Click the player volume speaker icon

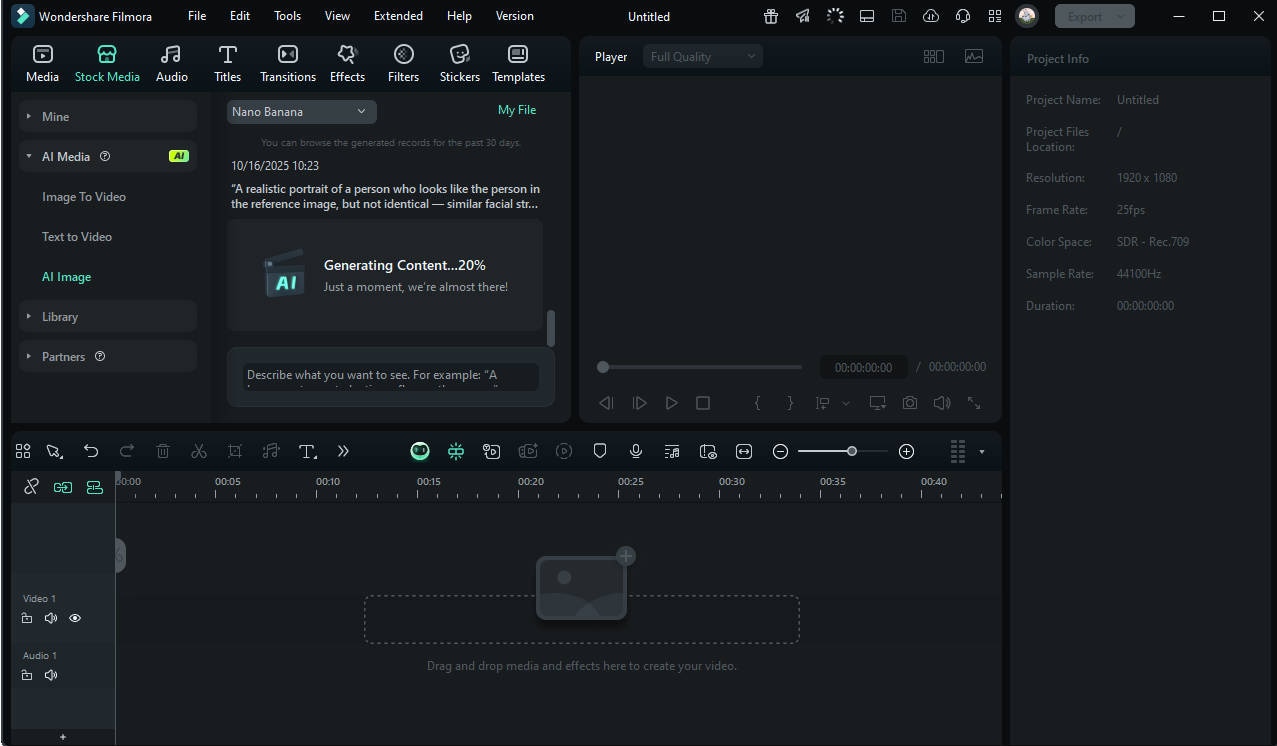(942, 403)
